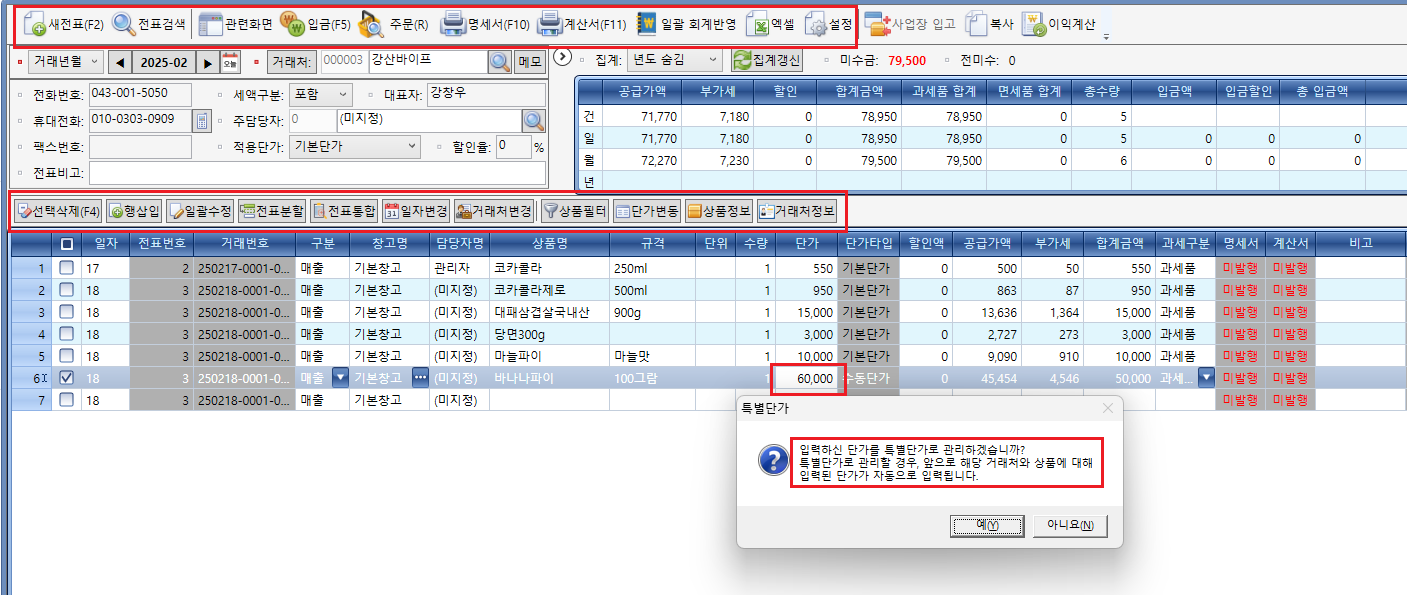This screenshot has height=595, width=1407.
Task: Click the calculator icon next to 휴대전화
Action: click(202, 121)
